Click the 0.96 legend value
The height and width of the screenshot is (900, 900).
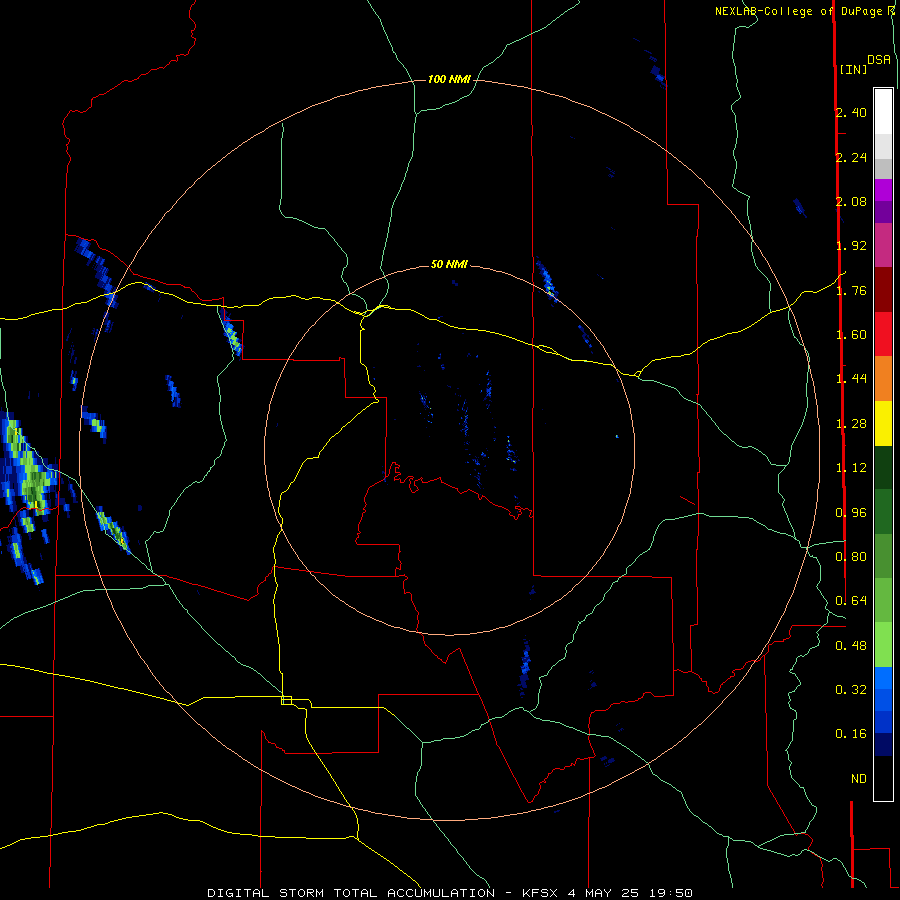[851, 513]
